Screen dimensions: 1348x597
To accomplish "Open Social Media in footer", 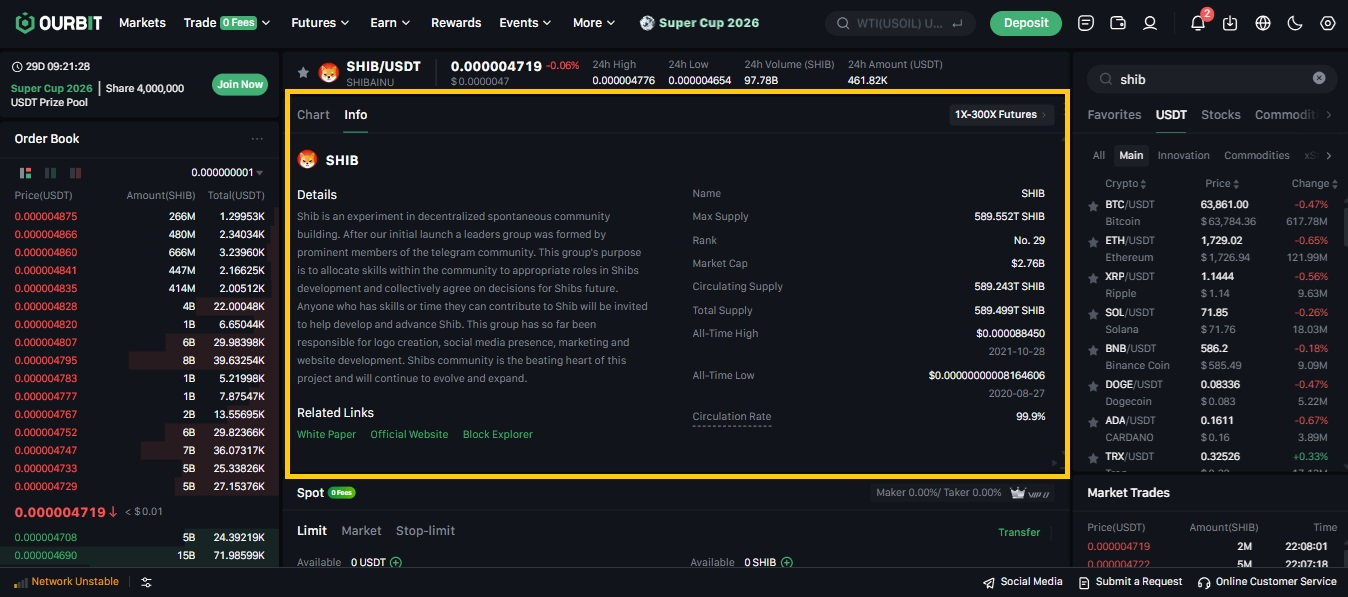I will click(x=1022, y=582).
